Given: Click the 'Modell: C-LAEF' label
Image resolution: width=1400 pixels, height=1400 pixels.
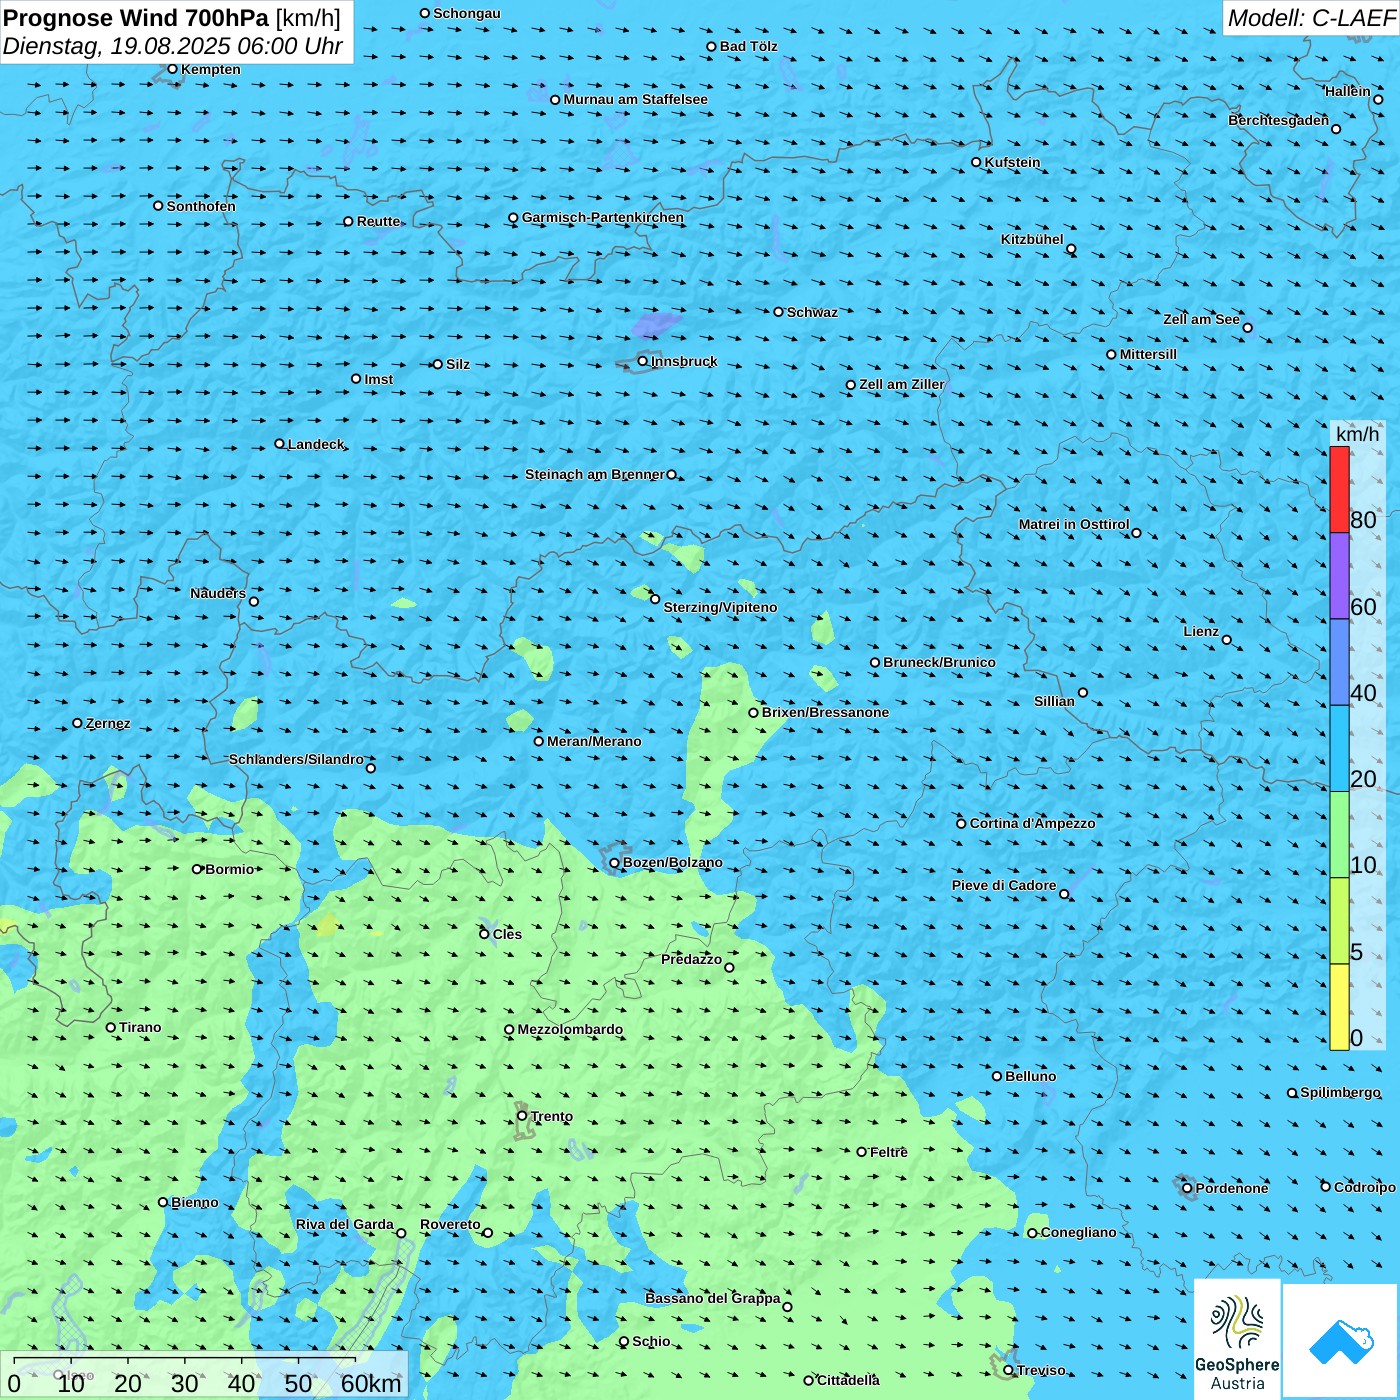Looking at the screenshot, I should tap(1311, 18).
